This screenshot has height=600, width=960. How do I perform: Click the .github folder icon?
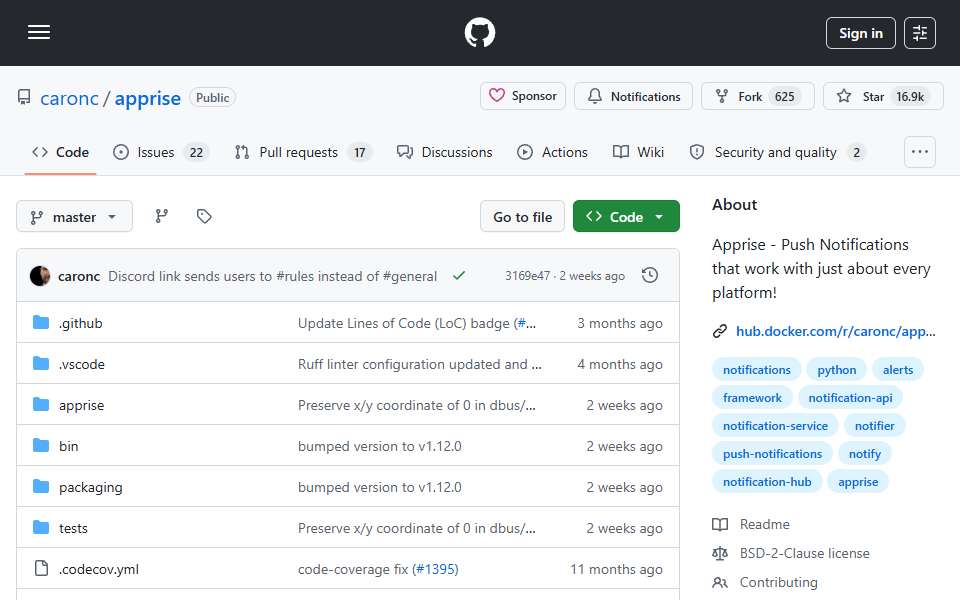pyautogui.click(x=41, y=323)
